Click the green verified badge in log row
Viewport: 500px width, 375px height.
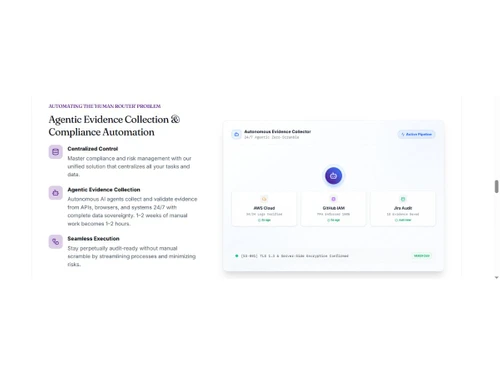421,256
